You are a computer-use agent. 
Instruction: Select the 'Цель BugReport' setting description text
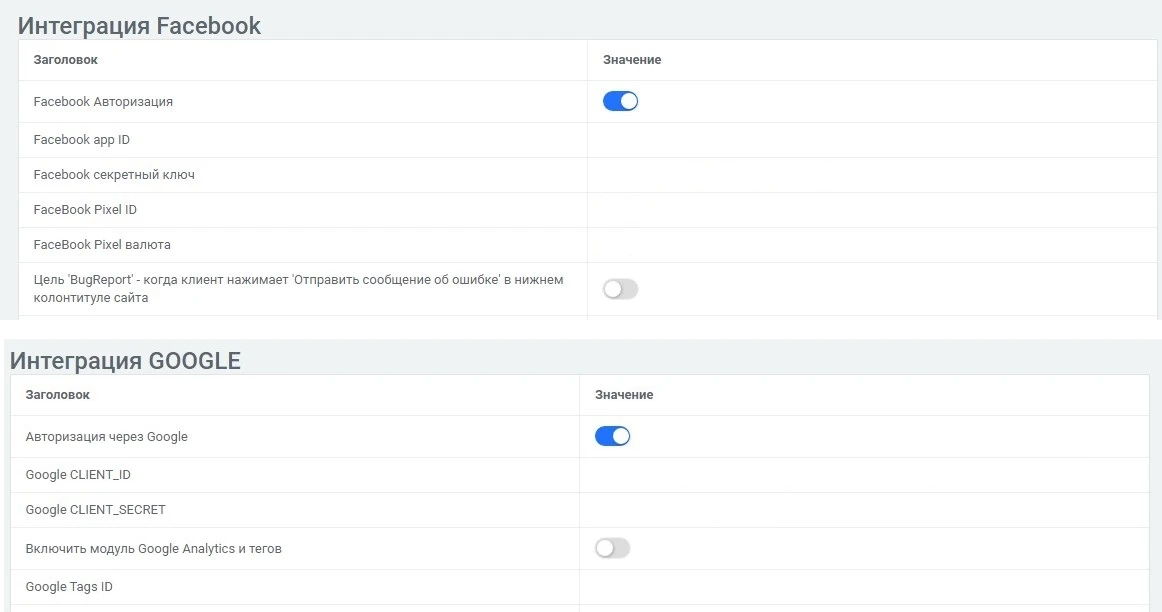(298, 288)
